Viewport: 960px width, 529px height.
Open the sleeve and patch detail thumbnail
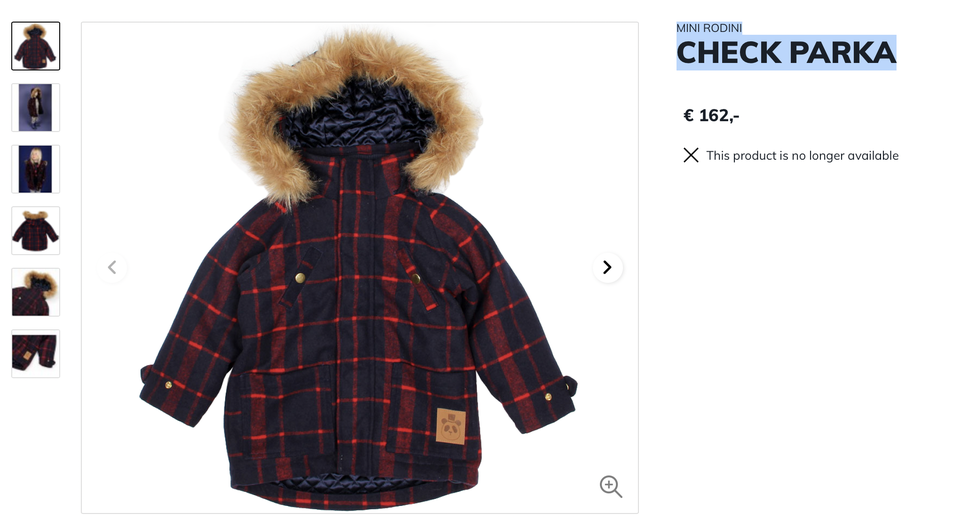[x=36, y=353]
